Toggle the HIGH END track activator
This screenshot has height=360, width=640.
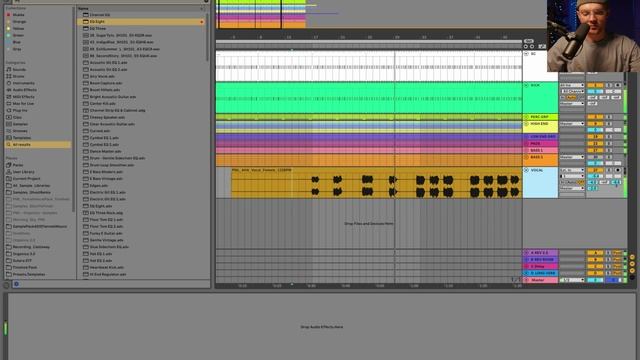[595, 124]
